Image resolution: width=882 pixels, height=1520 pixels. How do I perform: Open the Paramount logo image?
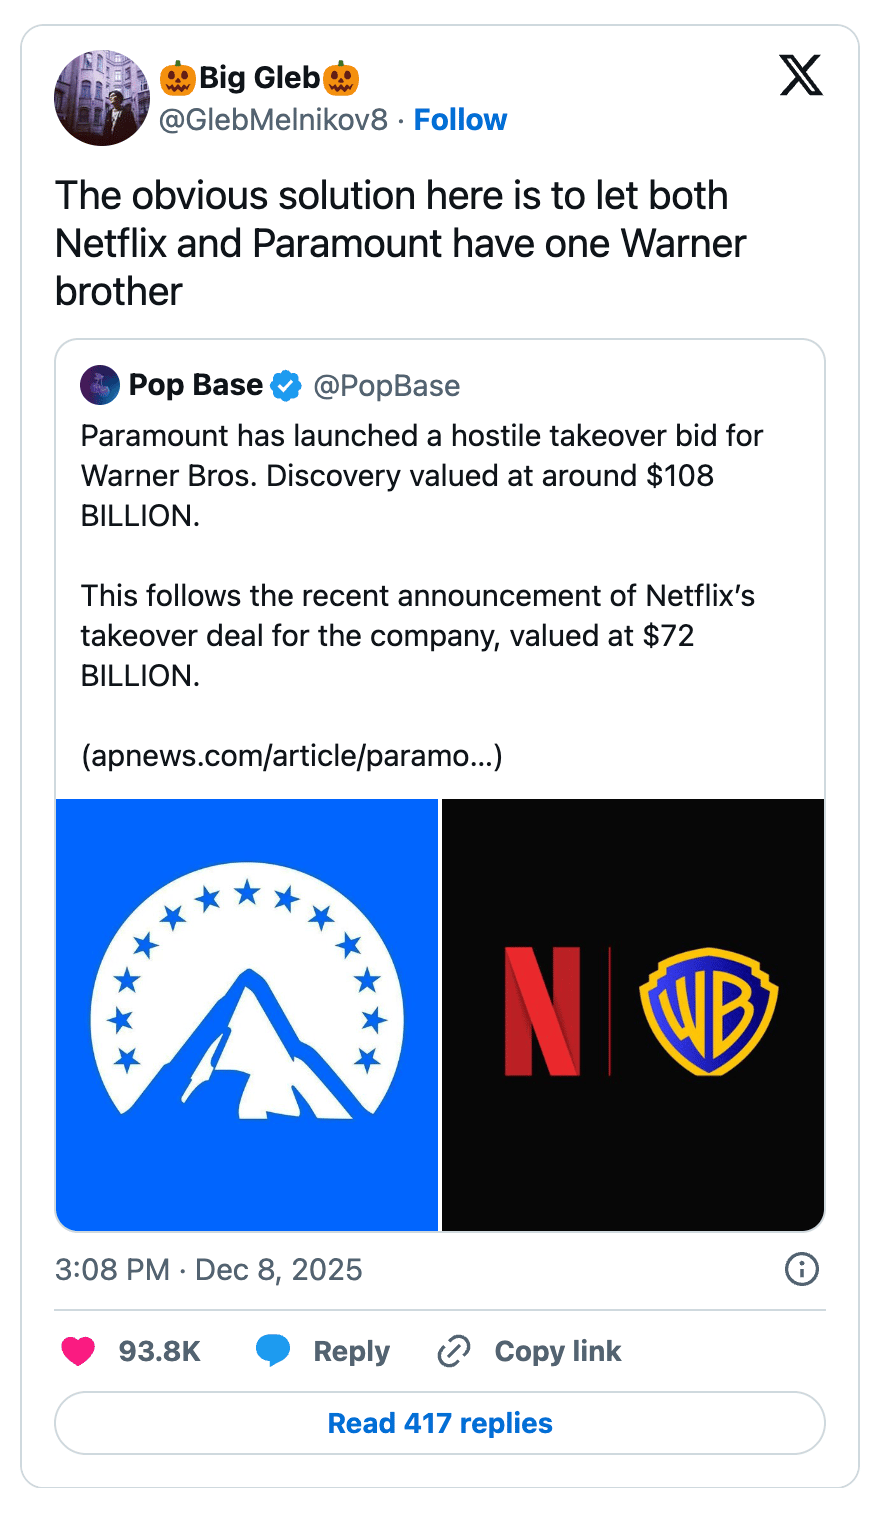(247, 1014)
